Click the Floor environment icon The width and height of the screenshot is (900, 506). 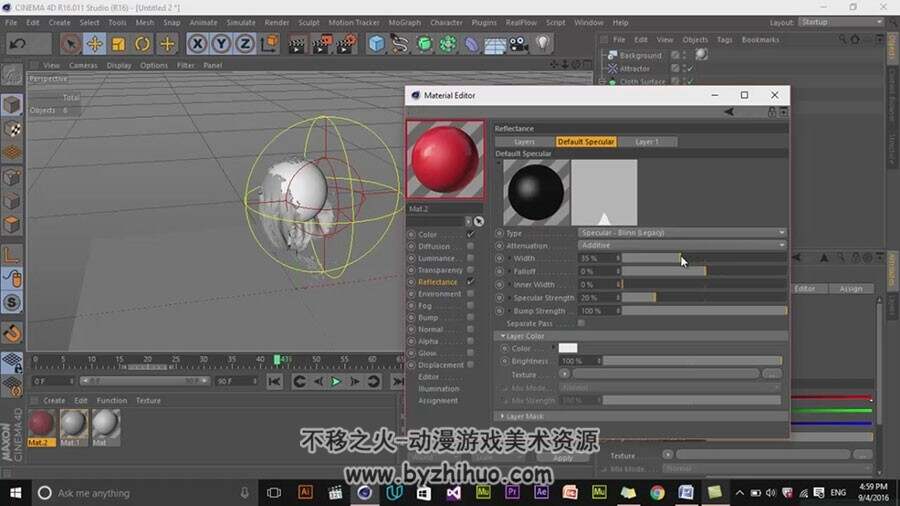coord(495,45)
